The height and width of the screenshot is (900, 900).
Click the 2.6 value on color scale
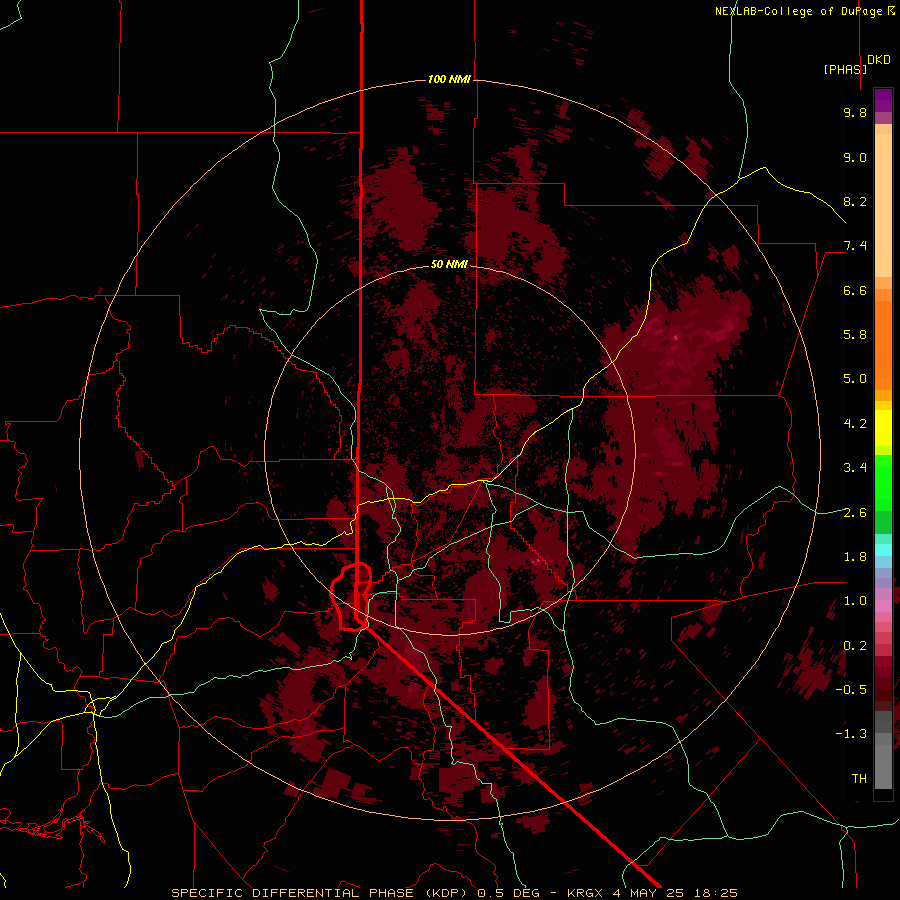point(855,512)
